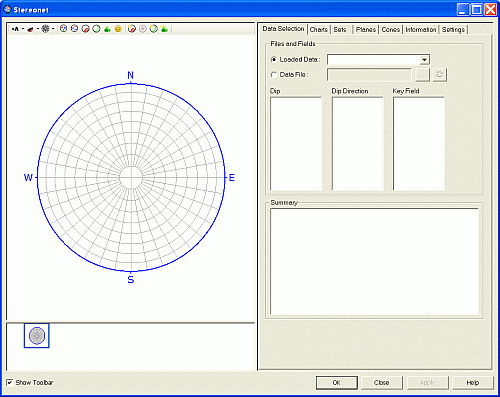500x397 pixels.
Task: Click the yellow coin-shaped toolbar icon
Action: (118, 29)
